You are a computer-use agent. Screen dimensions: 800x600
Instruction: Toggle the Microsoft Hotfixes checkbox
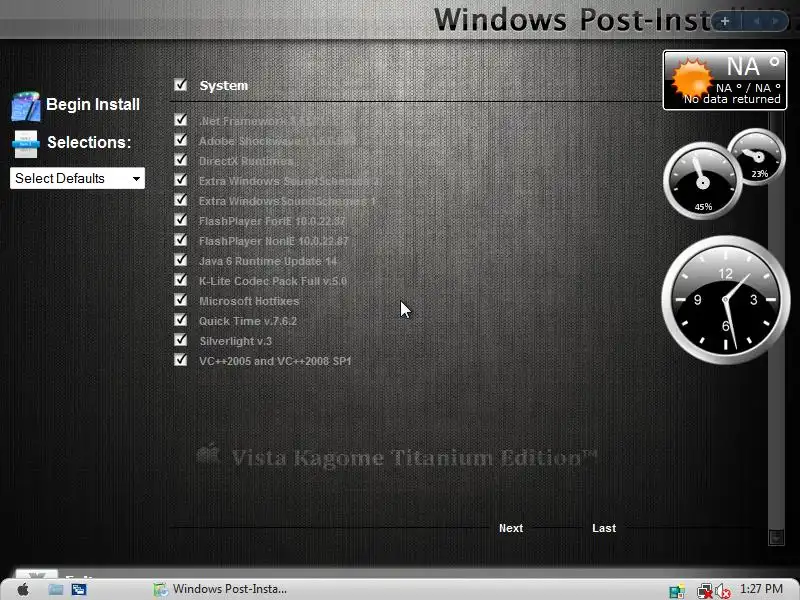(x=180, y=300)
